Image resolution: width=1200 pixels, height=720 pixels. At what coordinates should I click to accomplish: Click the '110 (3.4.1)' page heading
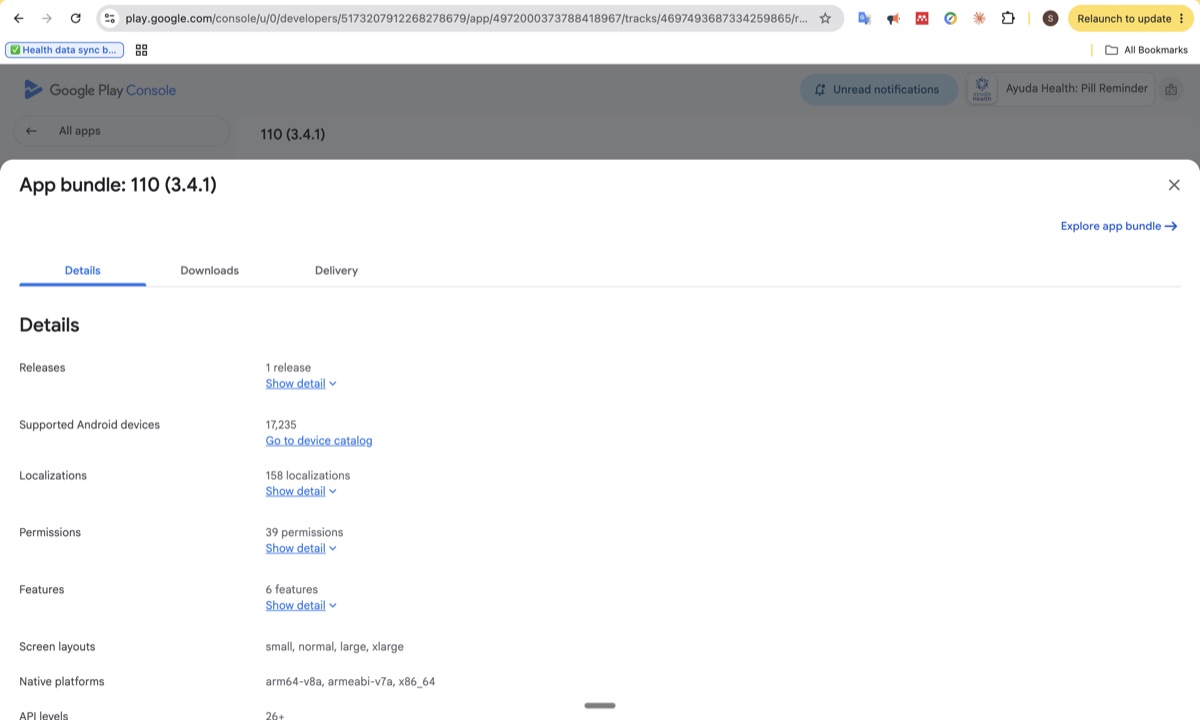[292, 134]
